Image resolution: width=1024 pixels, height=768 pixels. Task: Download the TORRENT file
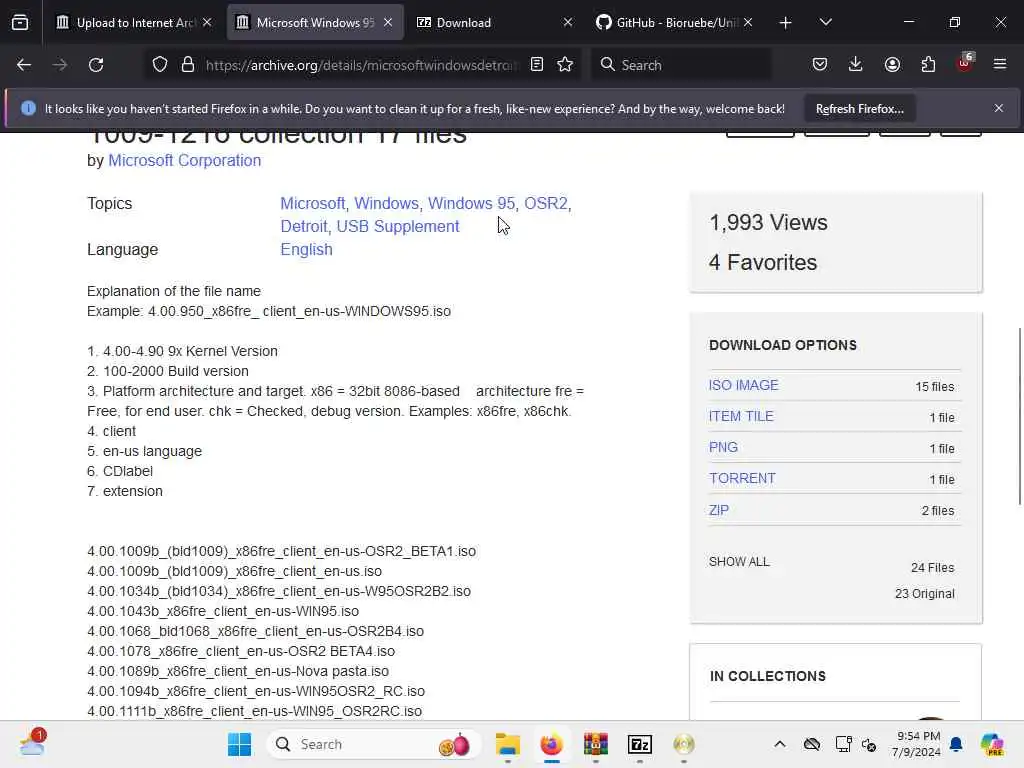pyautogui.click(x=742, y=479)
